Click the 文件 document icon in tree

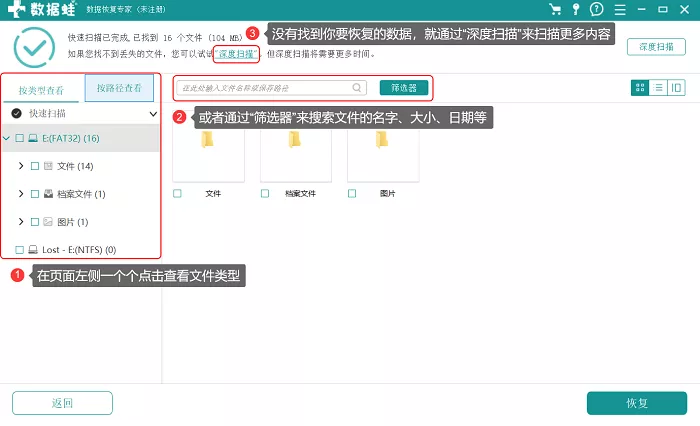click(48, 166)
